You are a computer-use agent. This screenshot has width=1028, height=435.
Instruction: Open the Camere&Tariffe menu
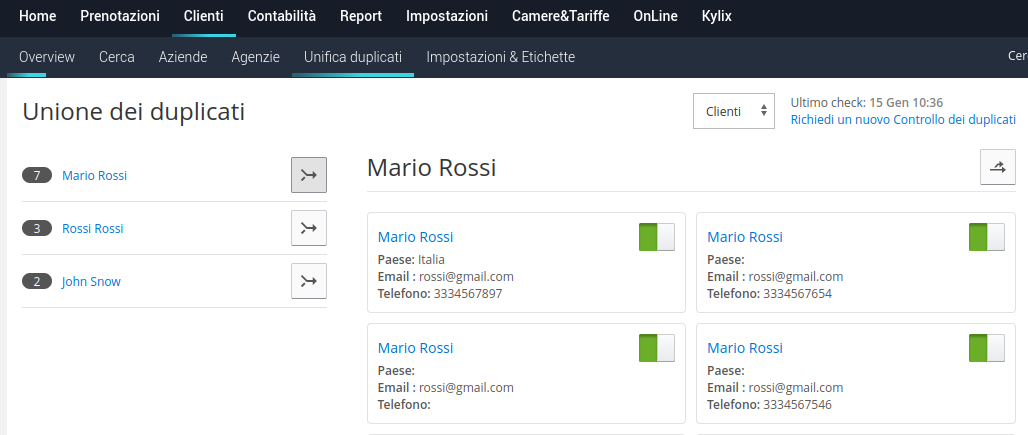[x=561, y=16]
